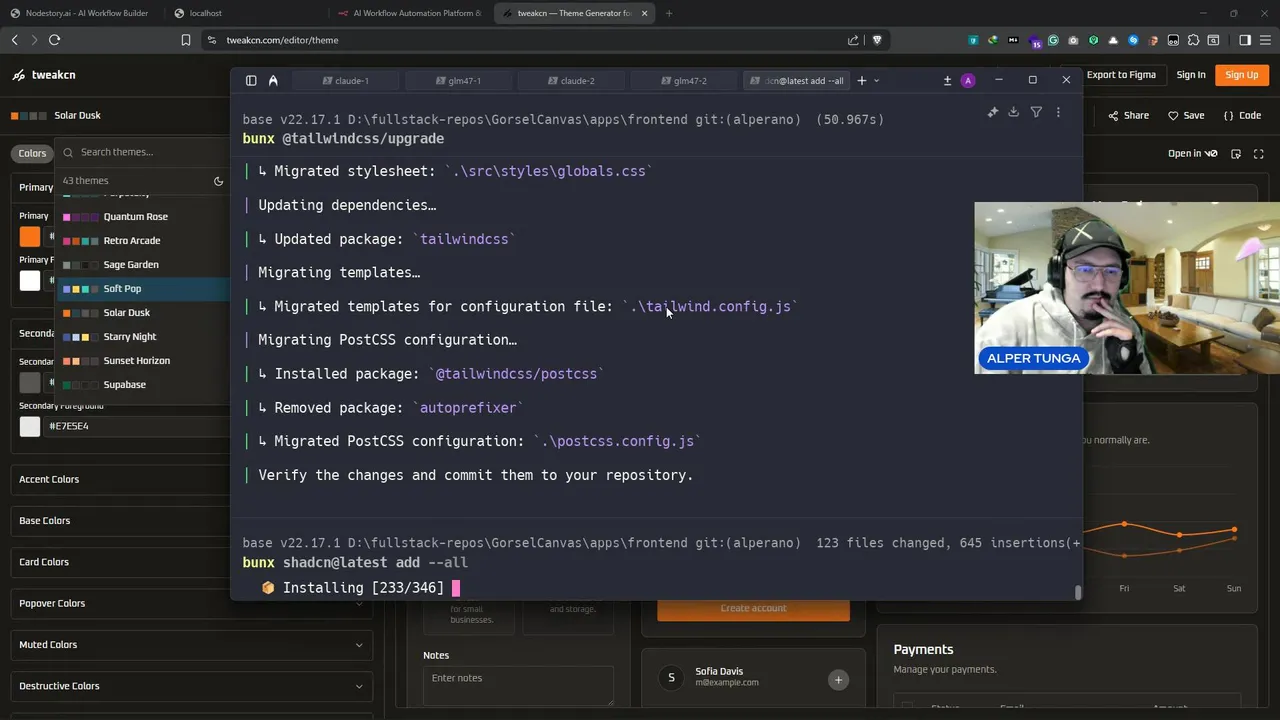Click the download output icon in terminal
Screen dimensions: 1280x720
pos(1014,112)
